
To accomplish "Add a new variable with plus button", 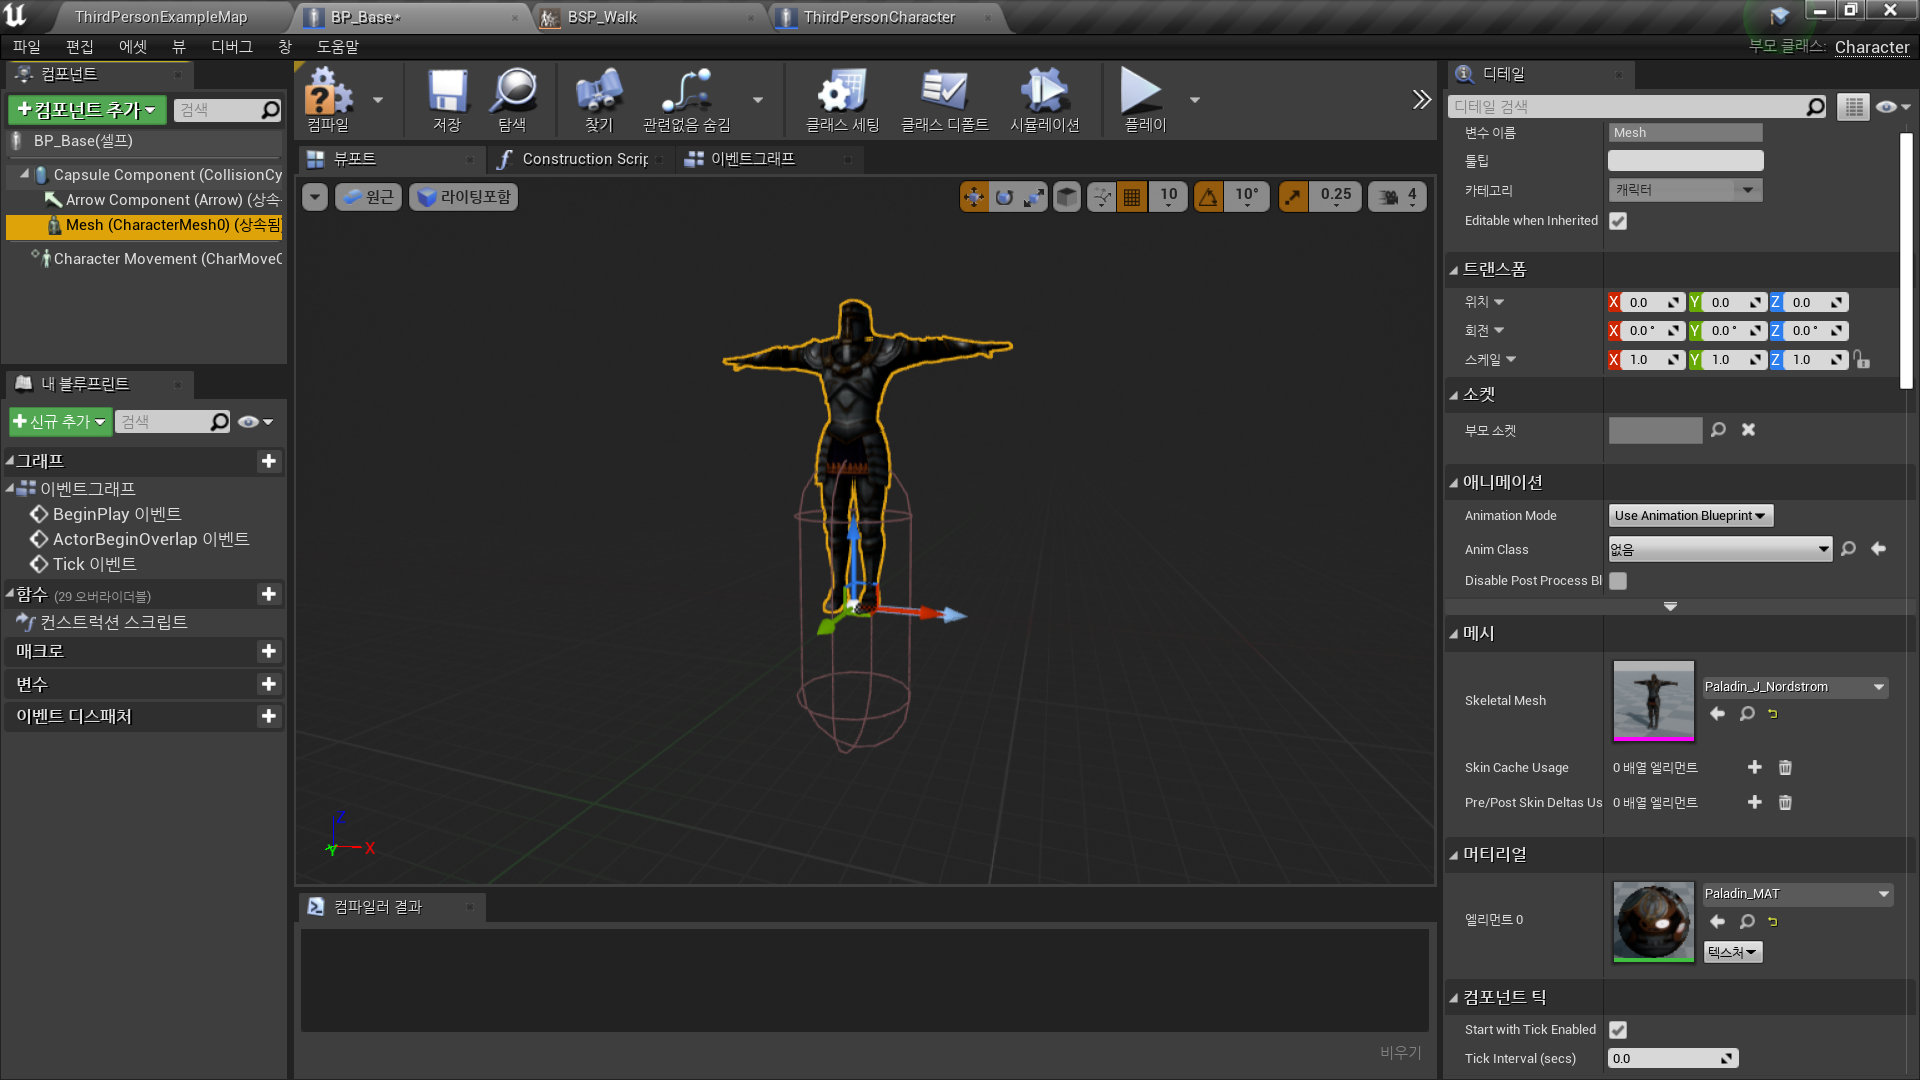I will point(268,684).
